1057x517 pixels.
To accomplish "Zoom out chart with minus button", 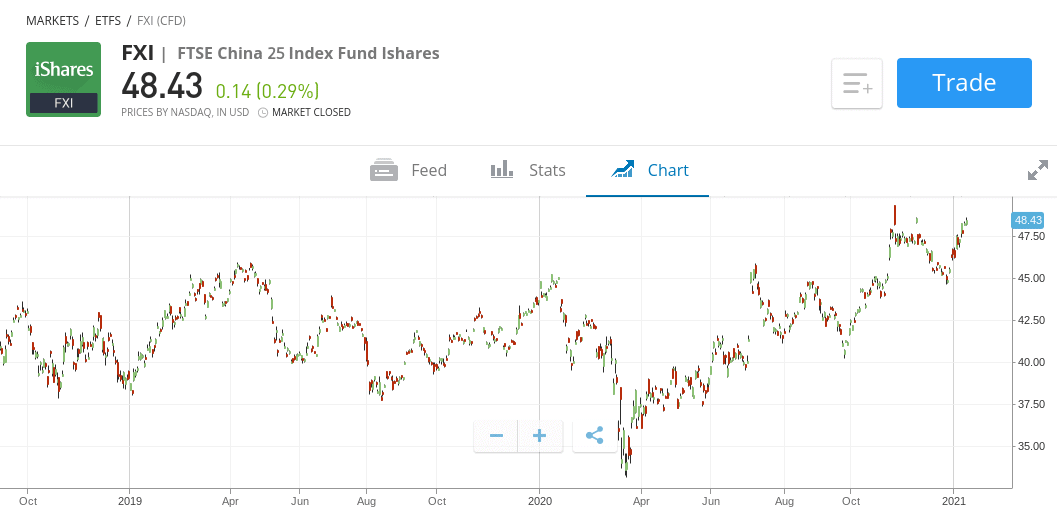I will 496,436.
